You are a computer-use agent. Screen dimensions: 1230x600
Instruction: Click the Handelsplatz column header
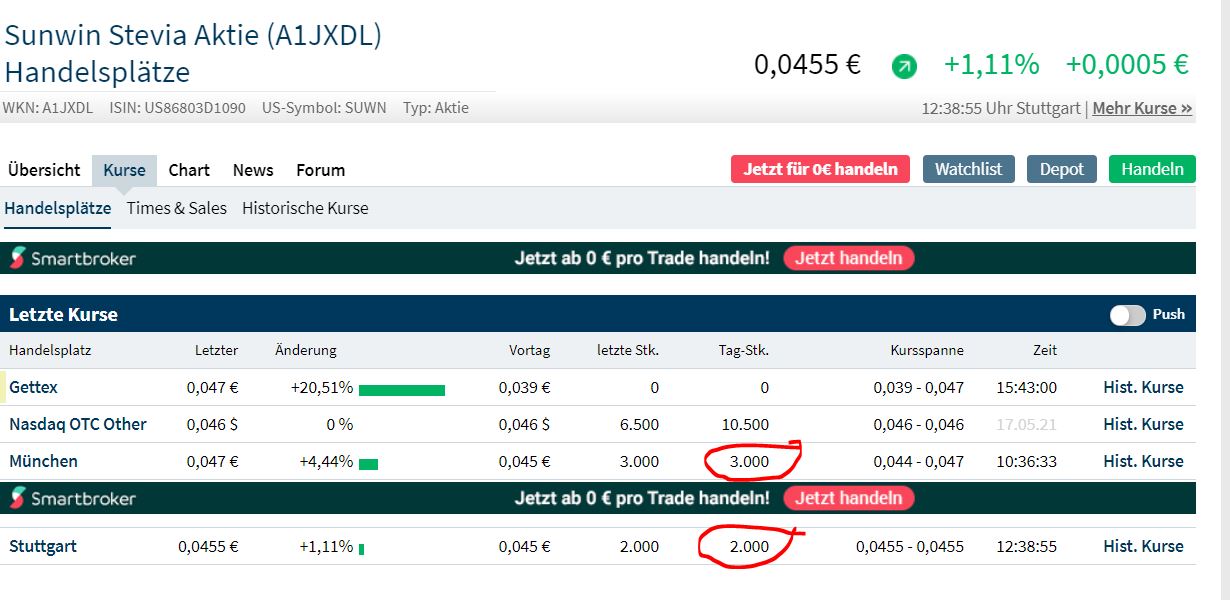point(50,350)
